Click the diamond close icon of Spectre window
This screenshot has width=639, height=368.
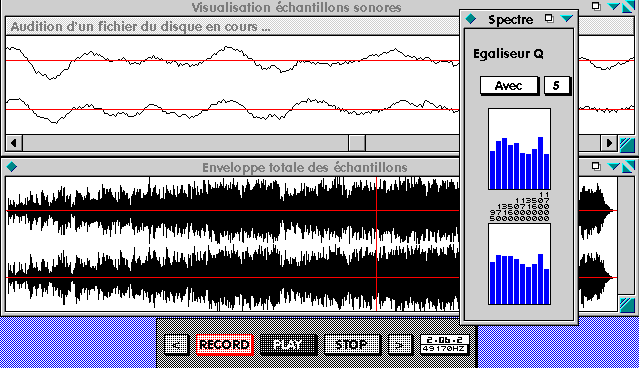coord(471,19)
